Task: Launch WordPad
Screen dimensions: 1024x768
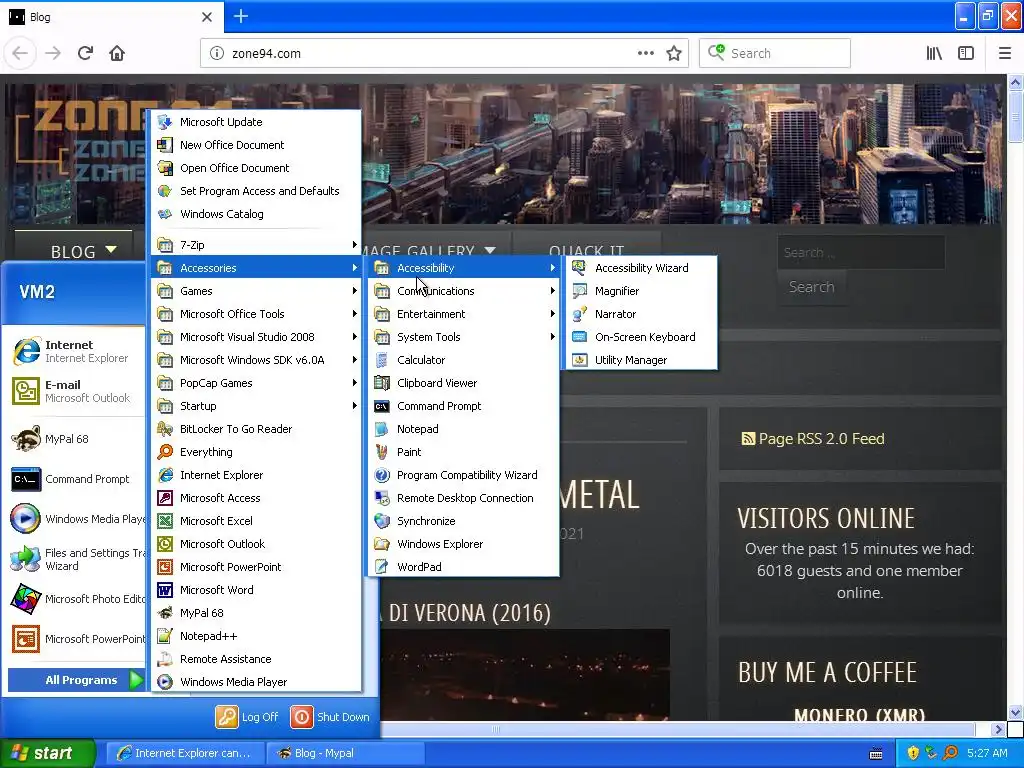Action: (x=464, y=567)
